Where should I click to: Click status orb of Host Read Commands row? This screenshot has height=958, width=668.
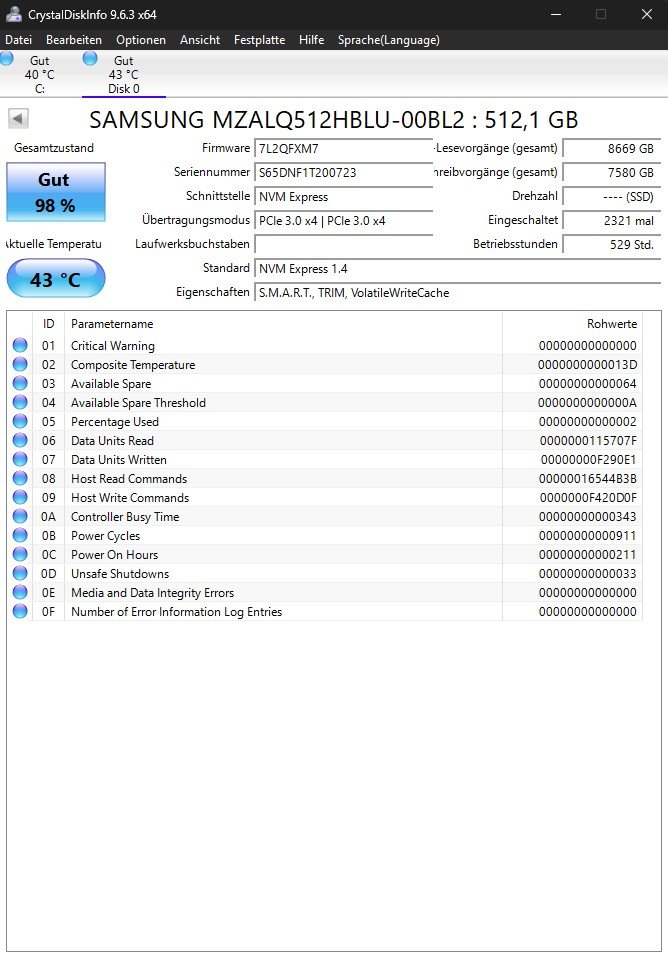click(x=20, y=478)
